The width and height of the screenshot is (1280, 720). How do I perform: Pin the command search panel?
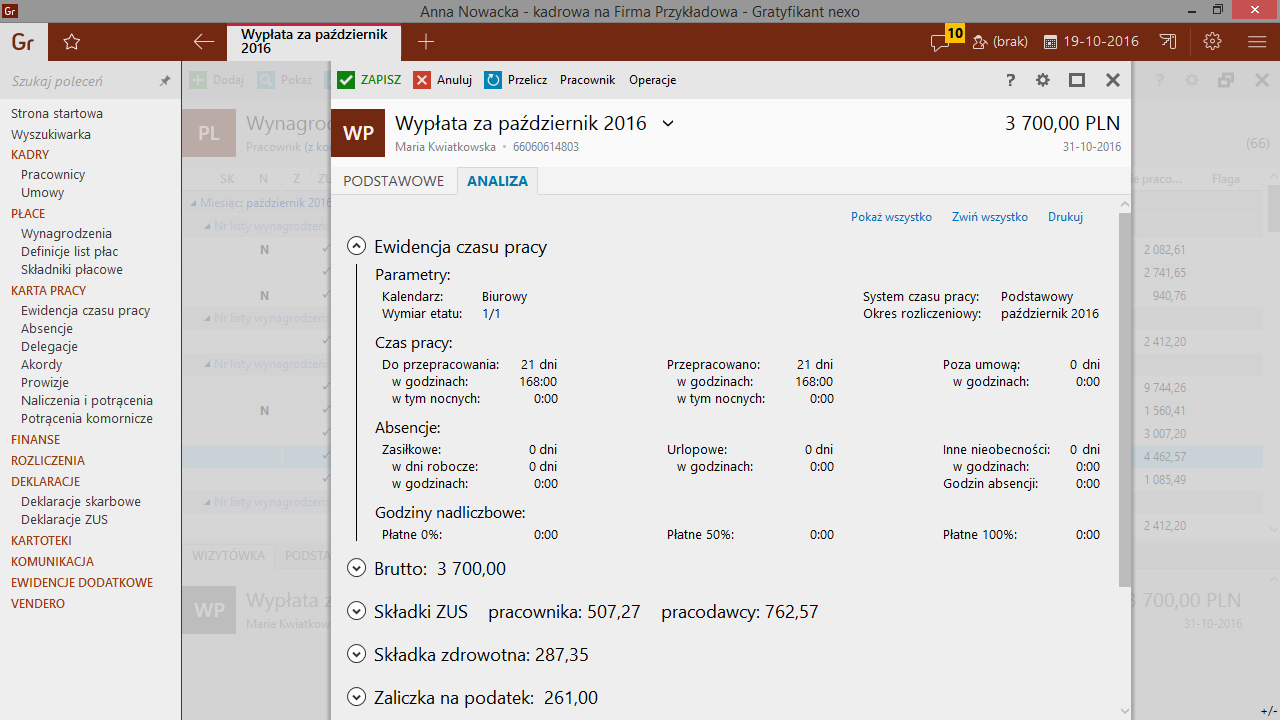pyautogui.click(x=165, y=81)
